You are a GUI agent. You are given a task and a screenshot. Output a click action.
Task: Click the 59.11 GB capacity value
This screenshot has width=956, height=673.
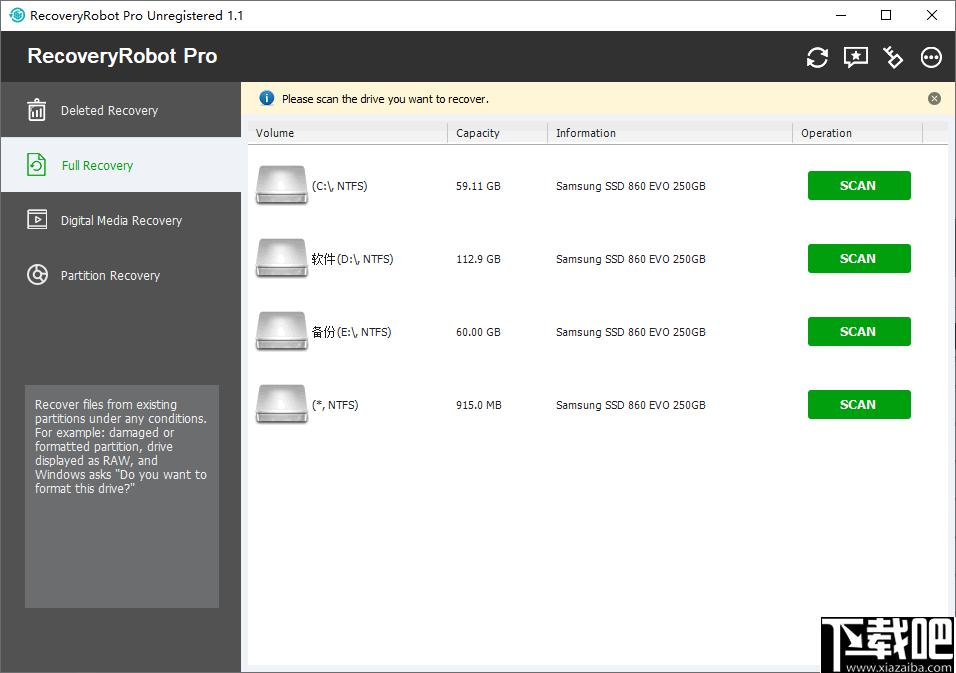(478, 186)
